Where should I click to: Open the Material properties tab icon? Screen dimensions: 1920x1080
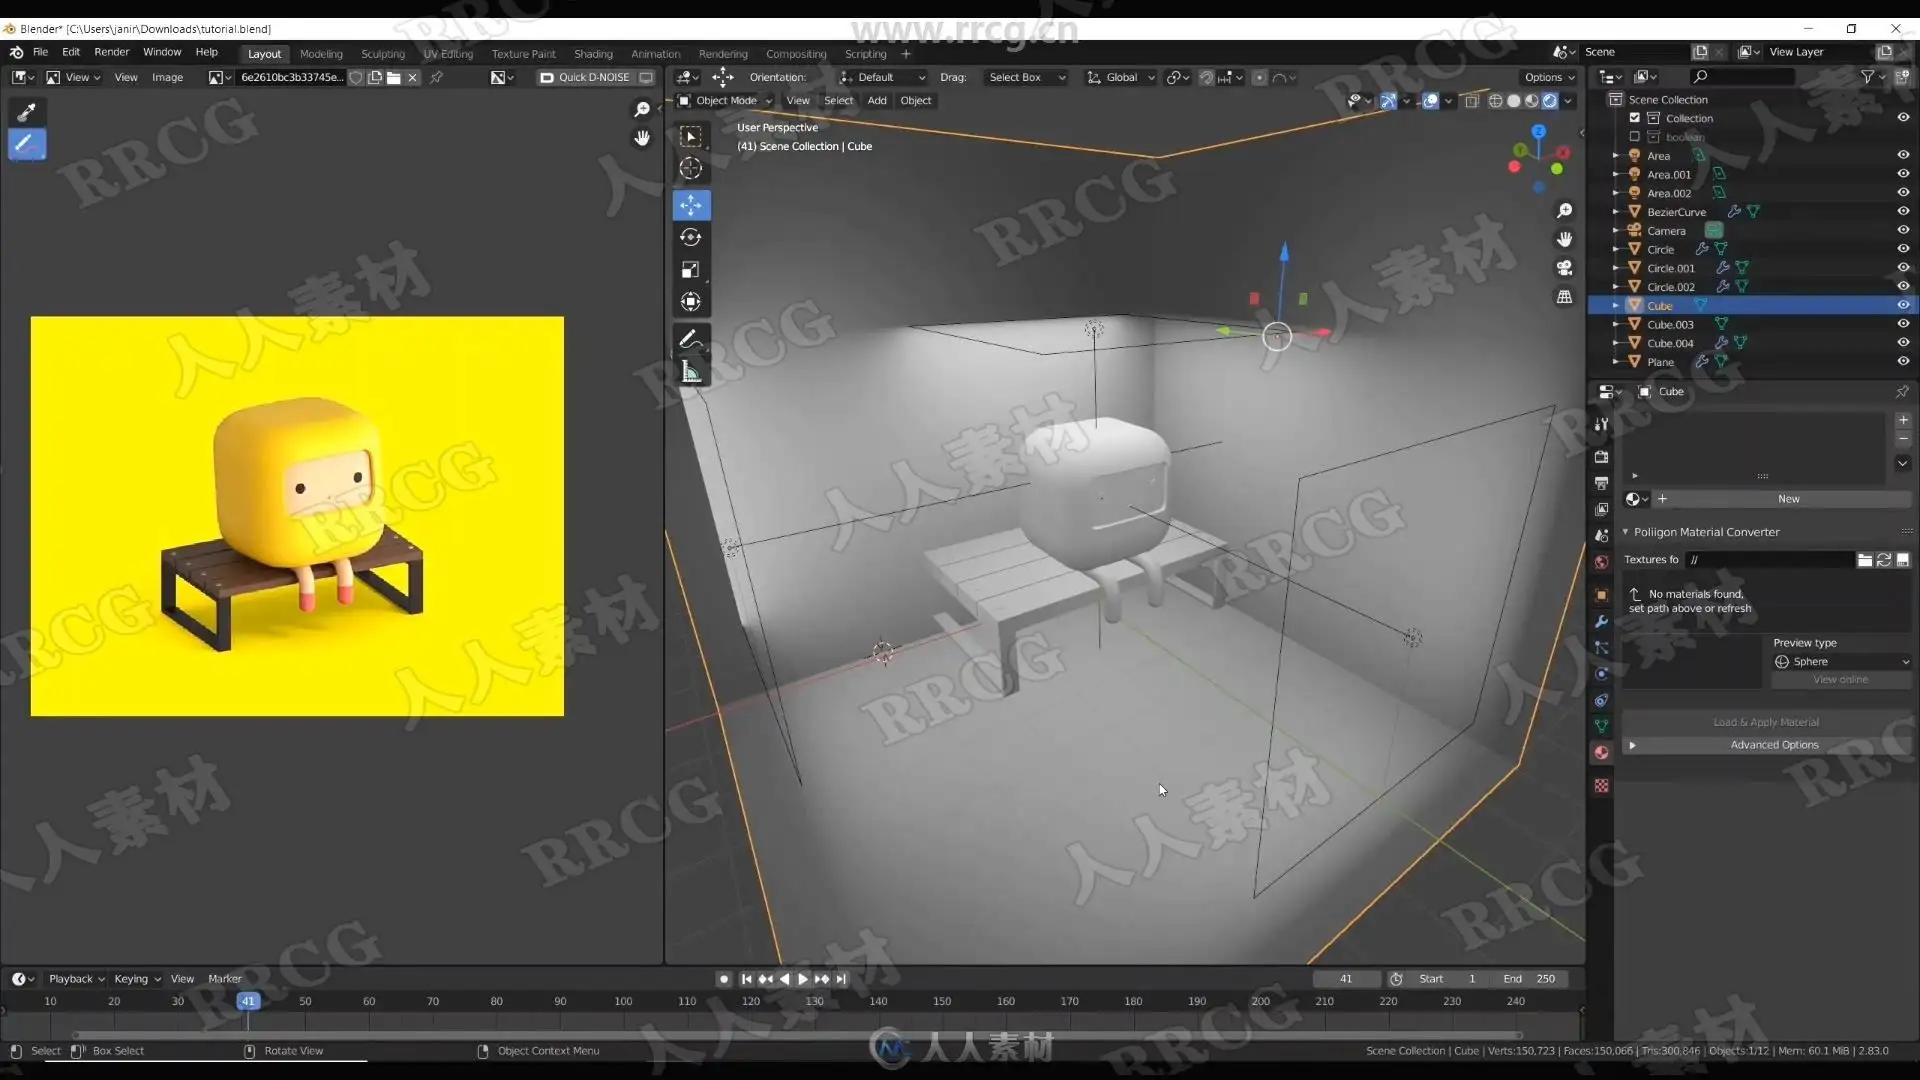pyautogui.click(x=1601, y=752)
